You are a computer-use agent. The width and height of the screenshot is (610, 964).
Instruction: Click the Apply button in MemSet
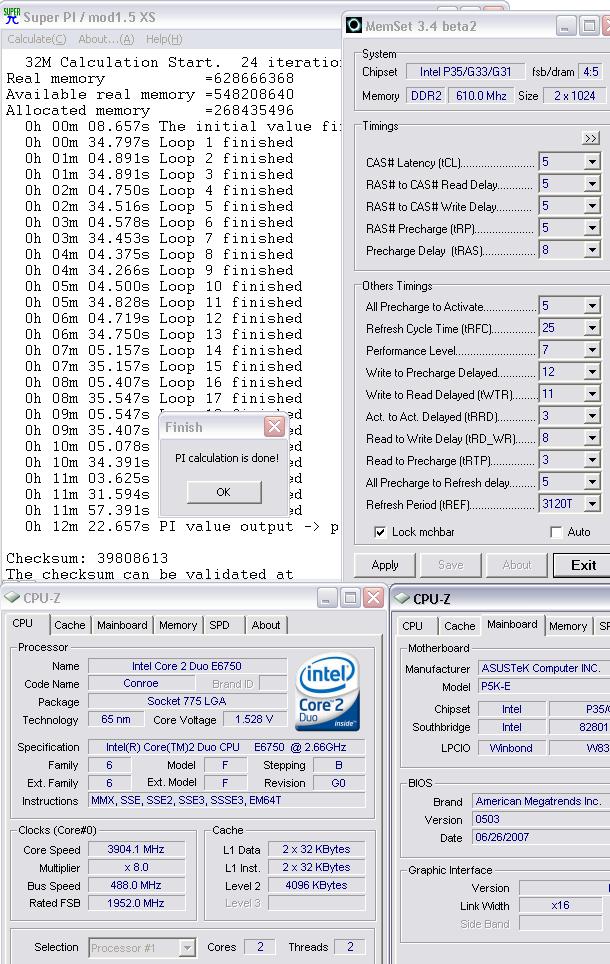[x=385, y=565]
